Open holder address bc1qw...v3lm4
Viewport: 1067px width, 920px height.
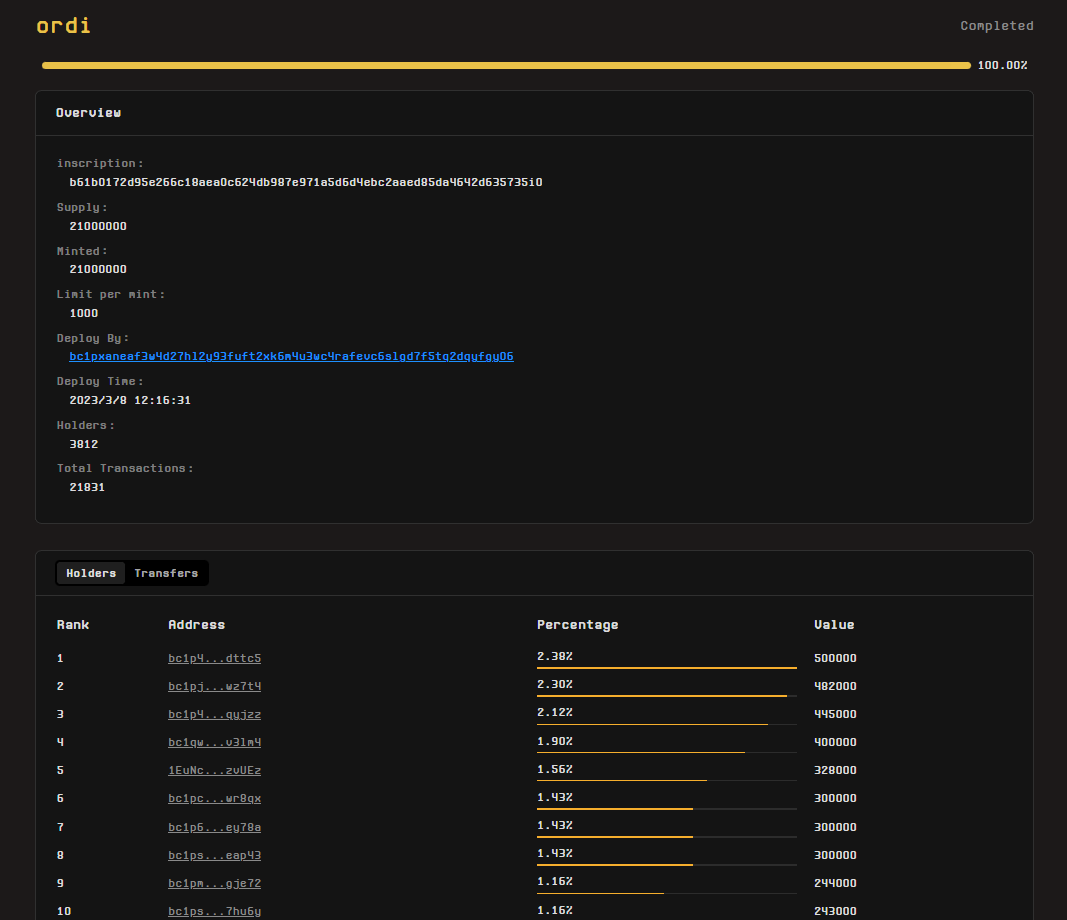click(x=214, y=742)
